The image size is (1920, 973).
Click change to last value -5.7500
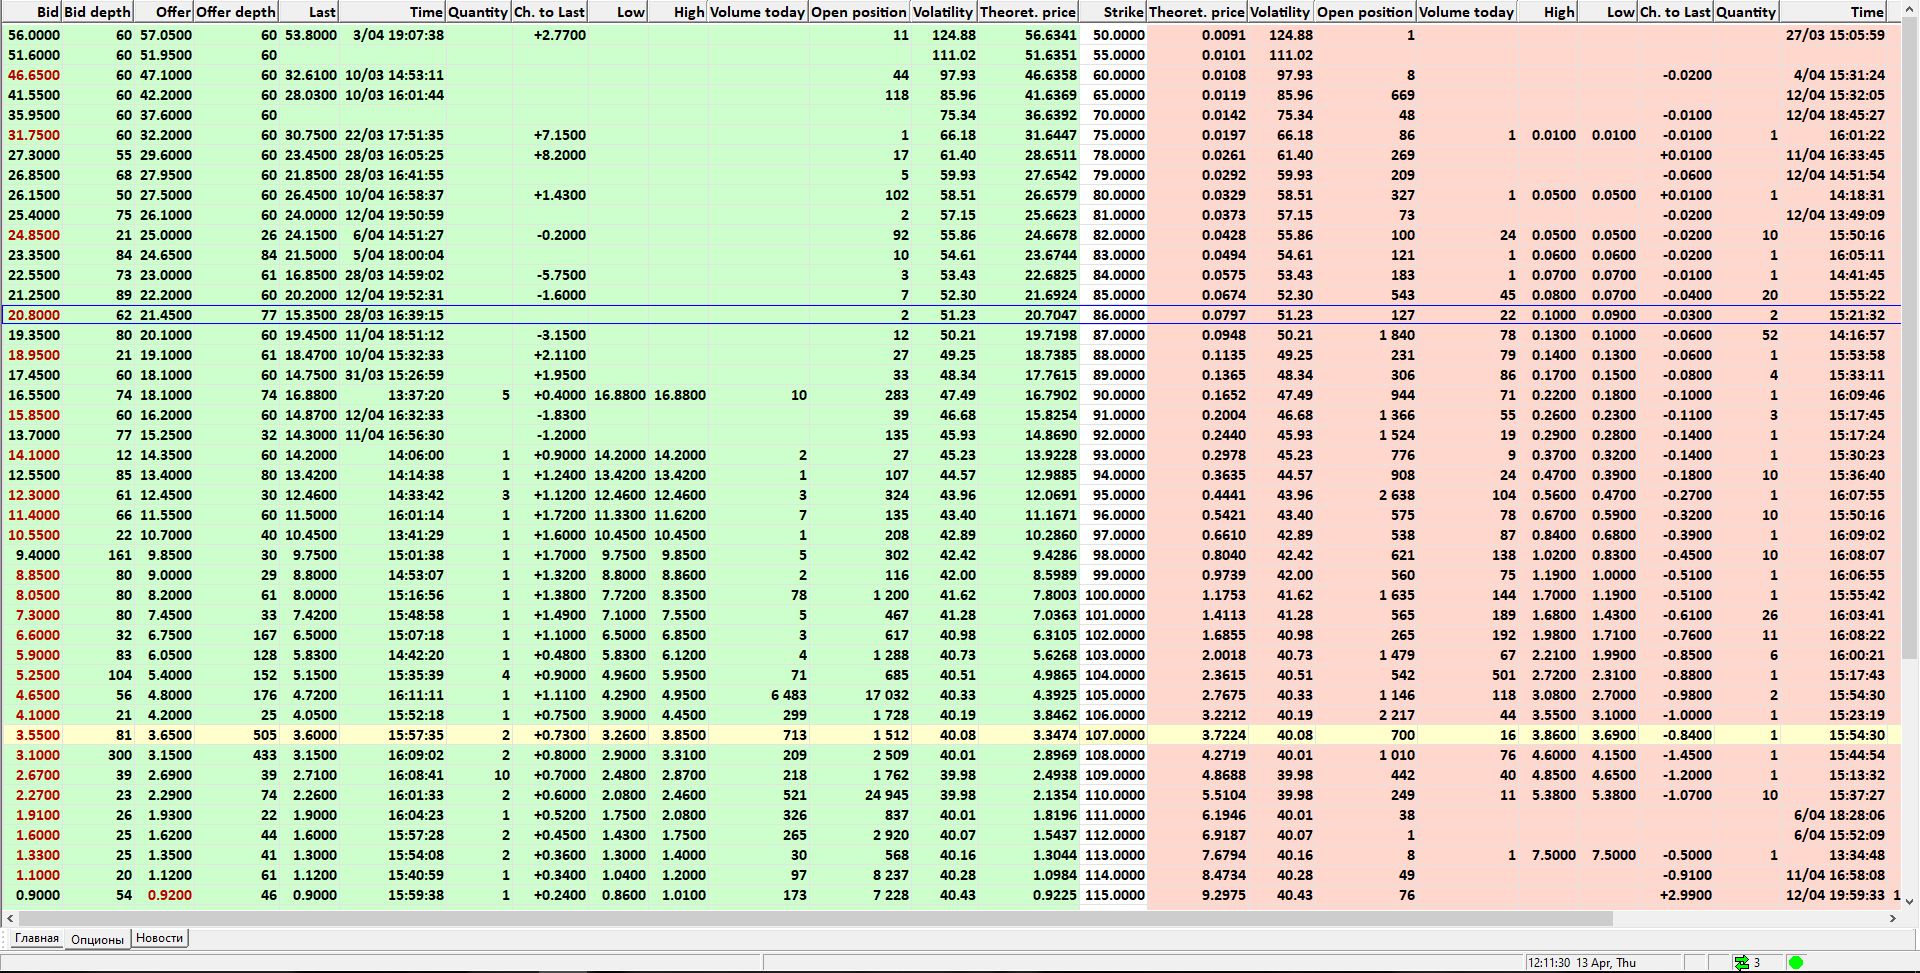tap(561, 275)
